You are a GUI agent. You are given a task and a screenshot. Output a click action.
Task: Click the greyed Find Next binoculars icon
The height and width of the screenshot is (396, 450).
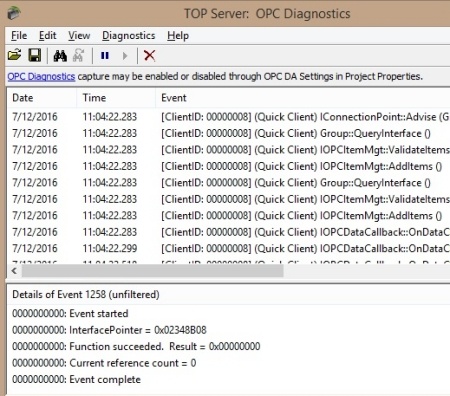(79, 55)
